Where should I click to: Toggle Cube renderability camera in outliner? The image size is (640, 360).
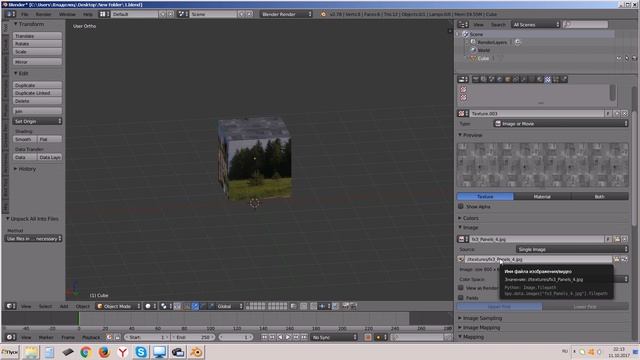pyautogui.click(x=634, y=58)
